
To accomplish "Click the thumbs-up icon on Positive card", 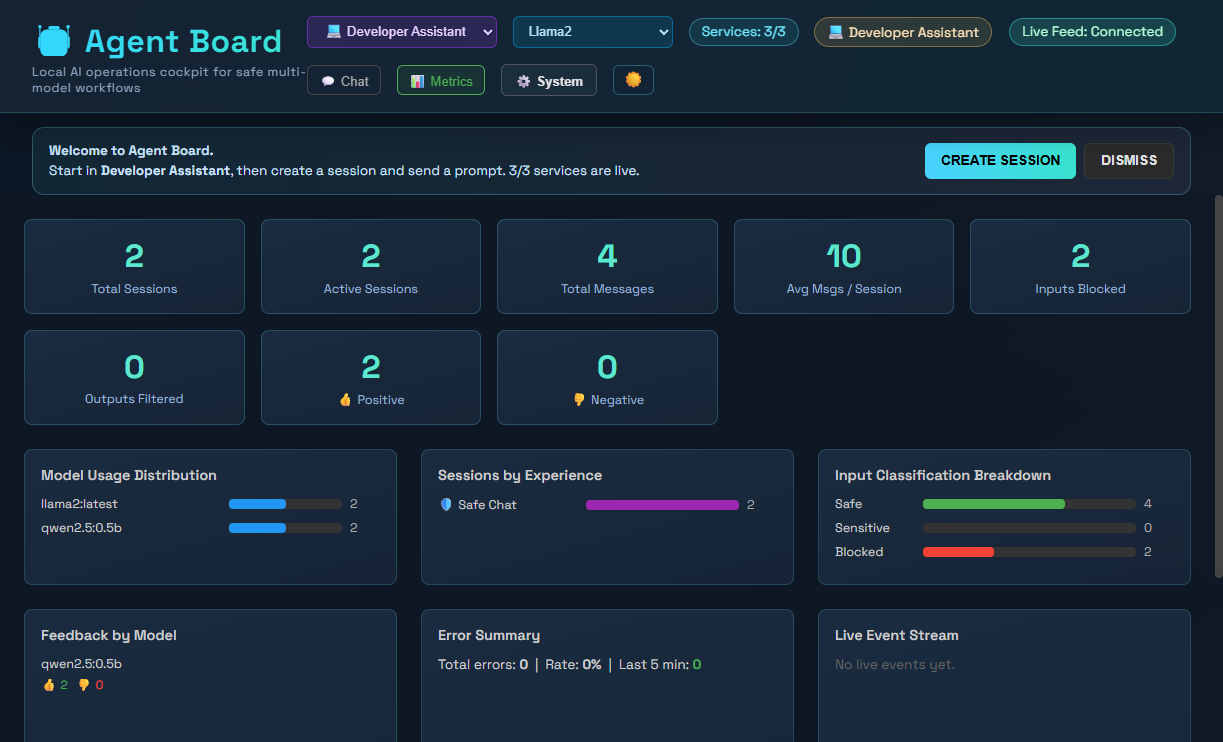I will pos(345,400).
